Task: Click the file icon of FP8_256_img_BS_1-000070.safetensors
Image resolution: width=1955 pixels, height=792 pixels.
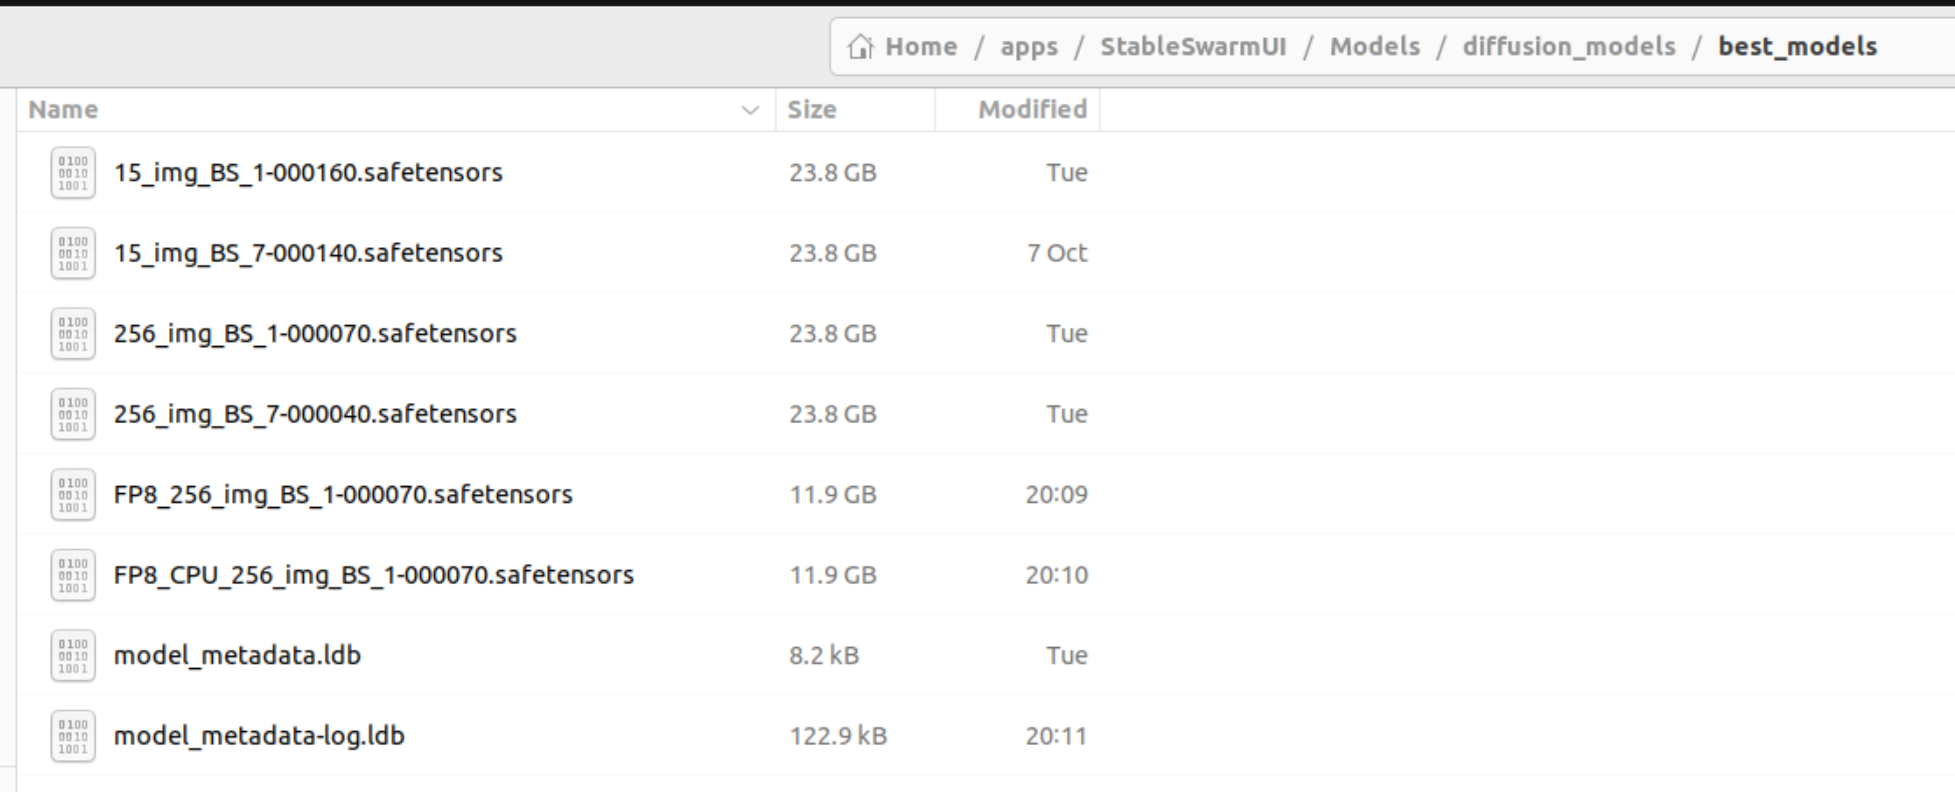Action: point(73,495)
